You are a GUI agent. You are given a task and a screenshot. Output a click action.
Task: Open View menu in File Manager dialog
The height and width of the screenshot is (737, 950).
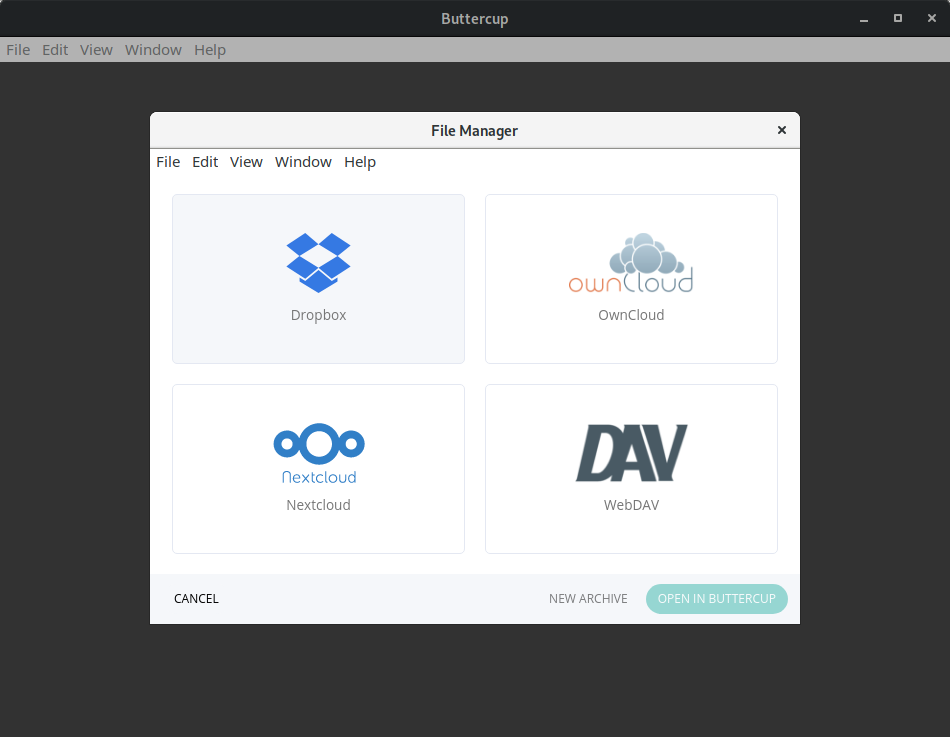point(246,162)
